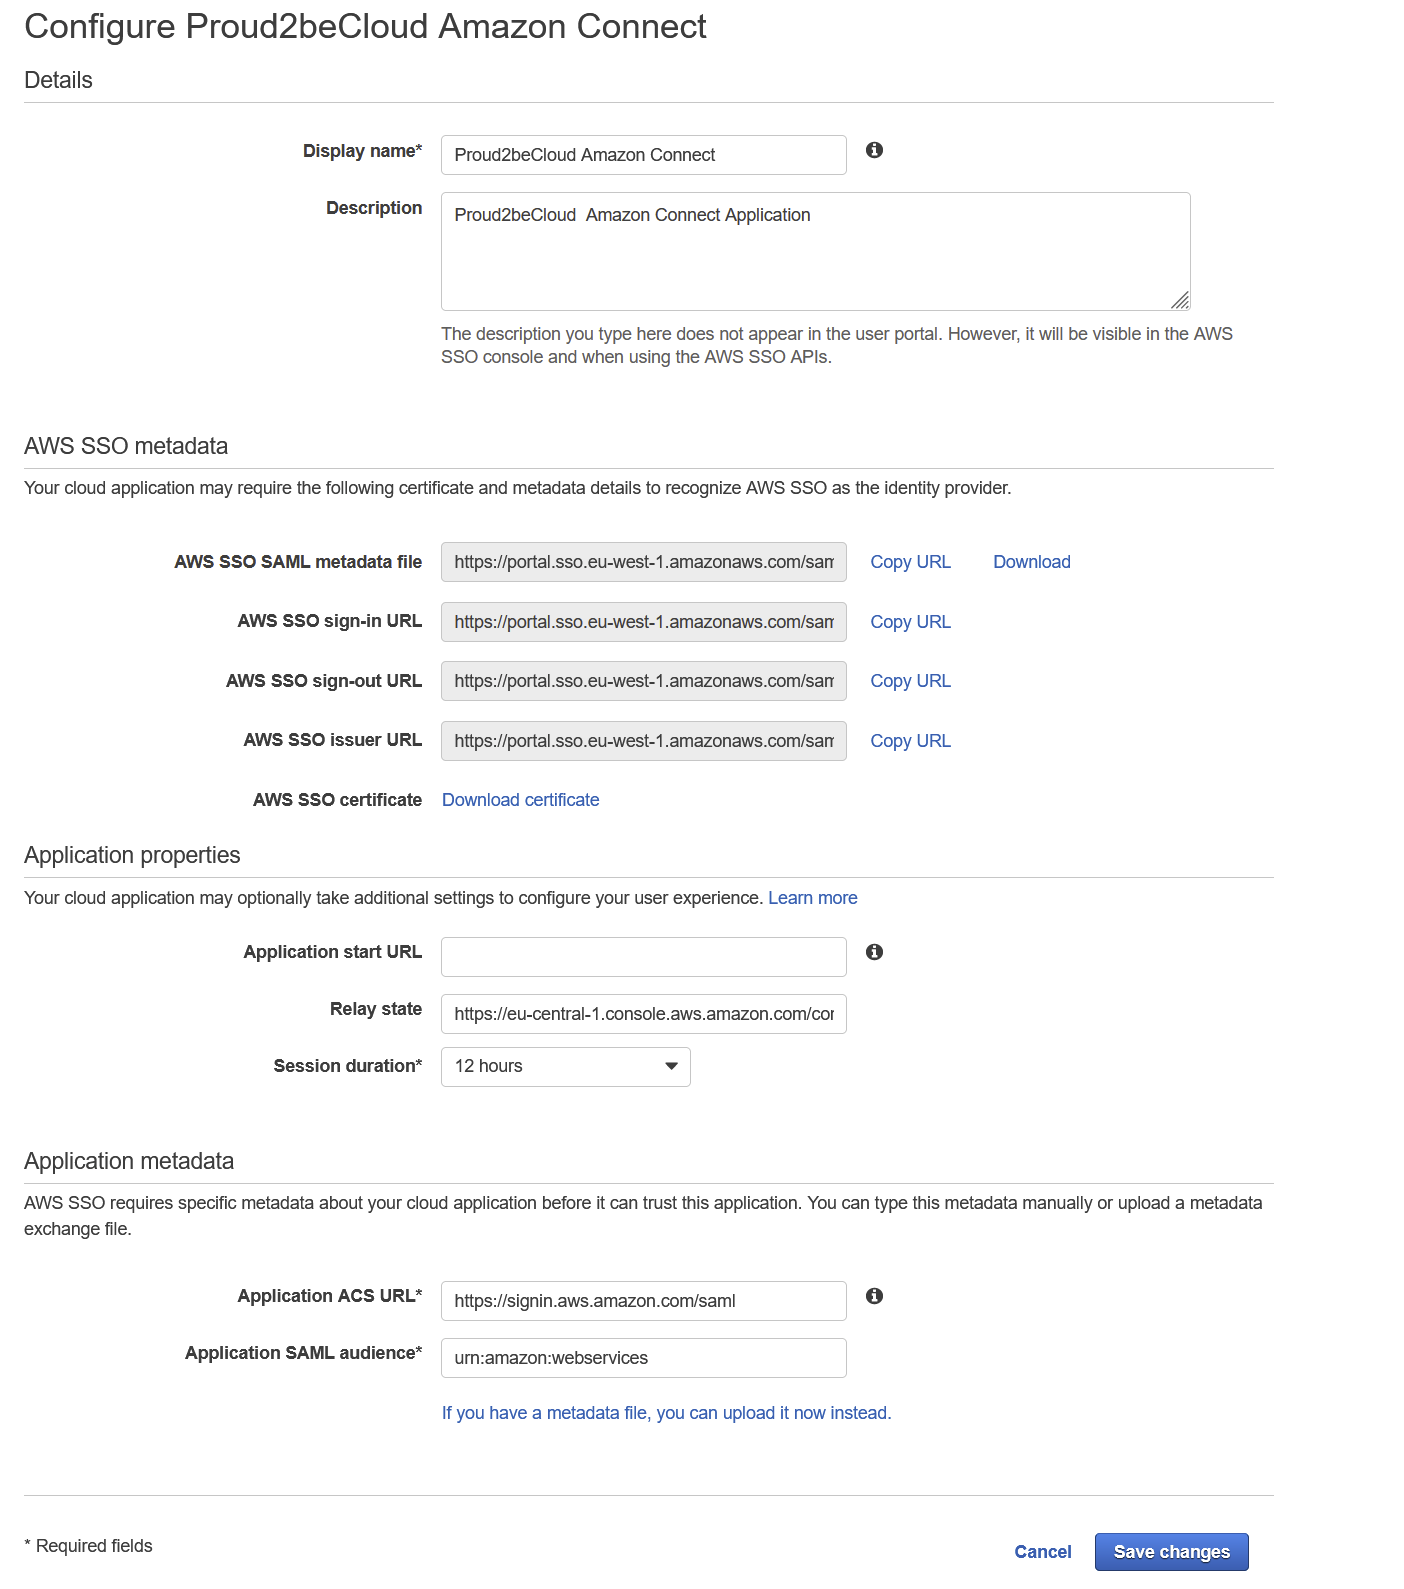The height and width of the screenshot is (1589, 1404).
Task: Click the empty Application start URL field
Action: point(643,957)
